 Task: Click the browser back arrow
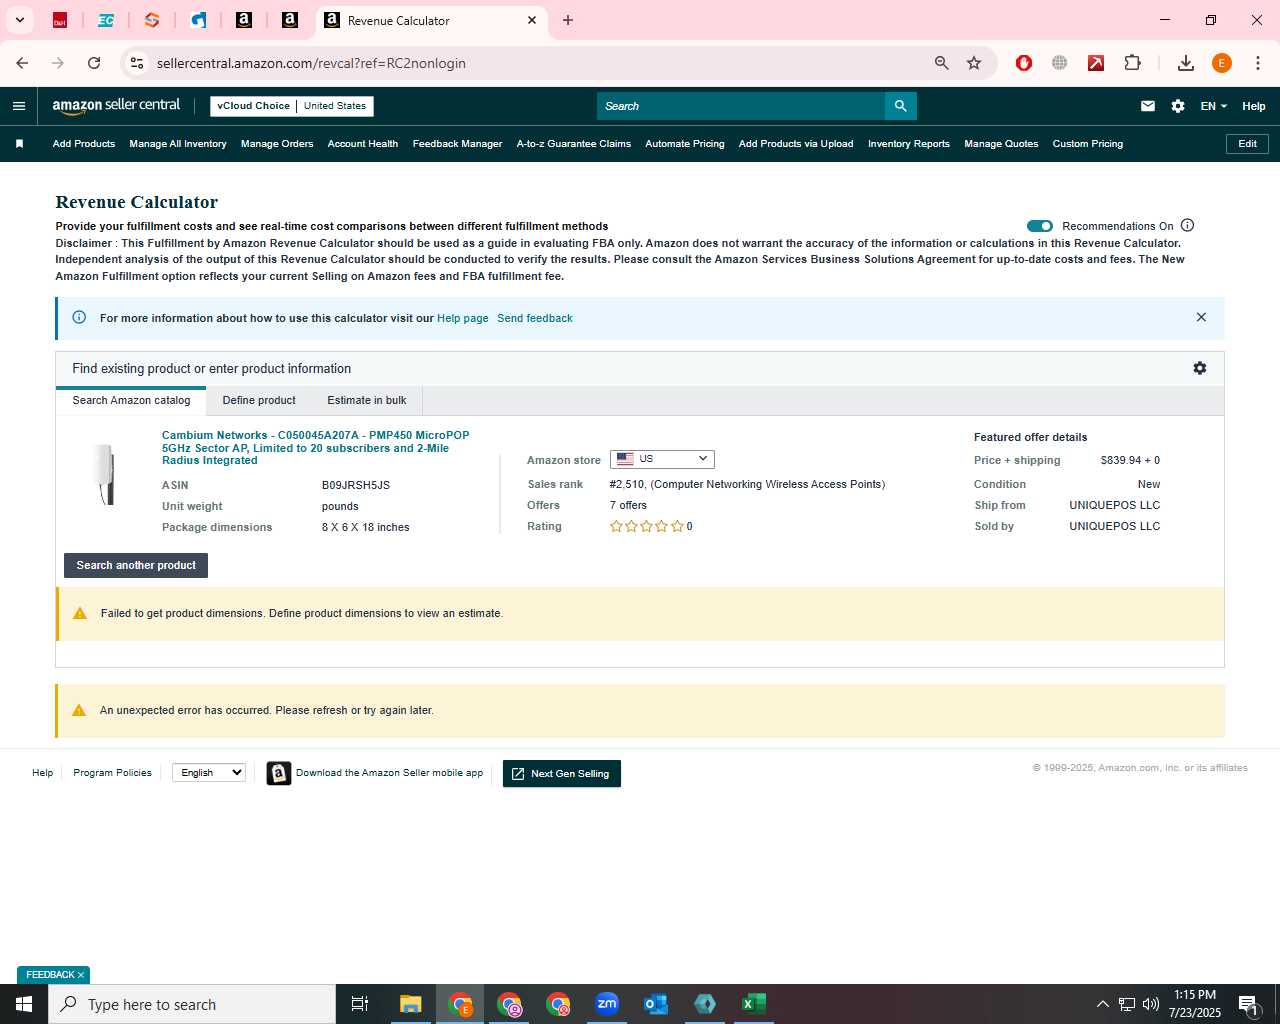click(22, 63)
